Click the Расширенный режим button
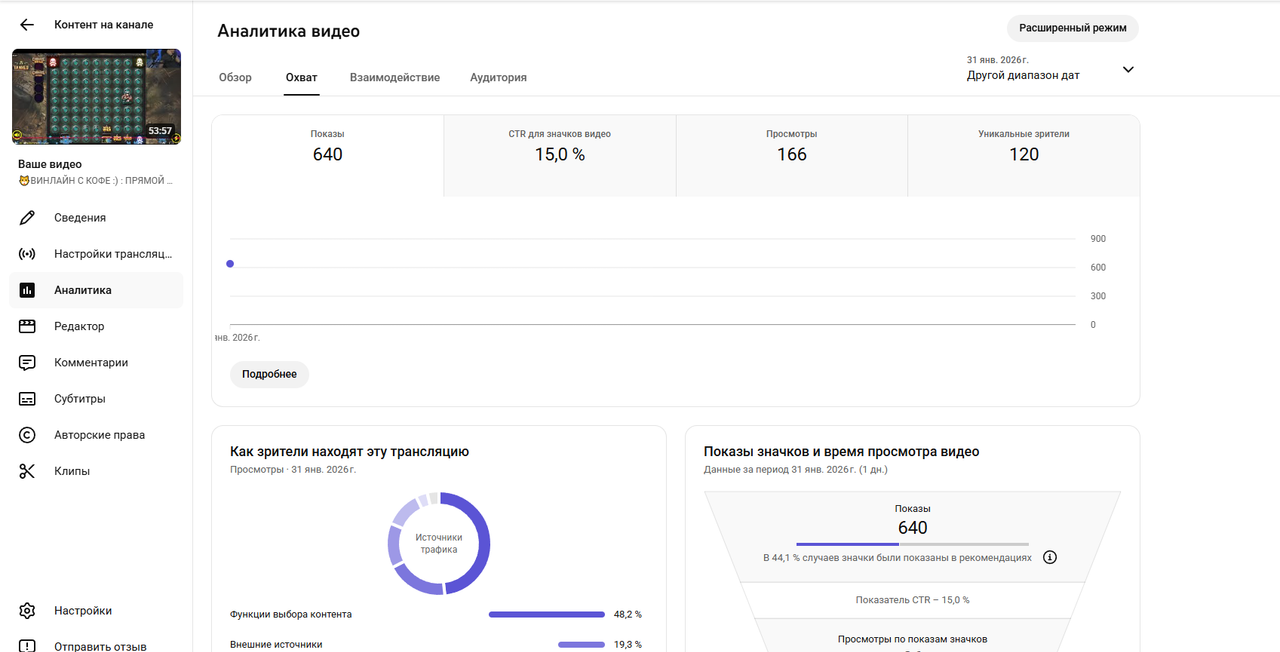The height and width of the screenshot is (652, 1280). coord(1072,28)
